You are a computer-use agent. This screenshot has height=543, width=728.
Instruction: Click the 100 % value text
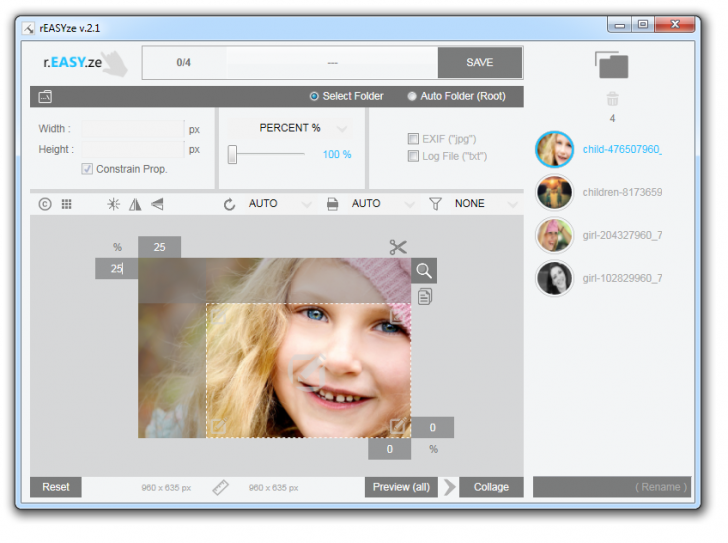[337, 155]
